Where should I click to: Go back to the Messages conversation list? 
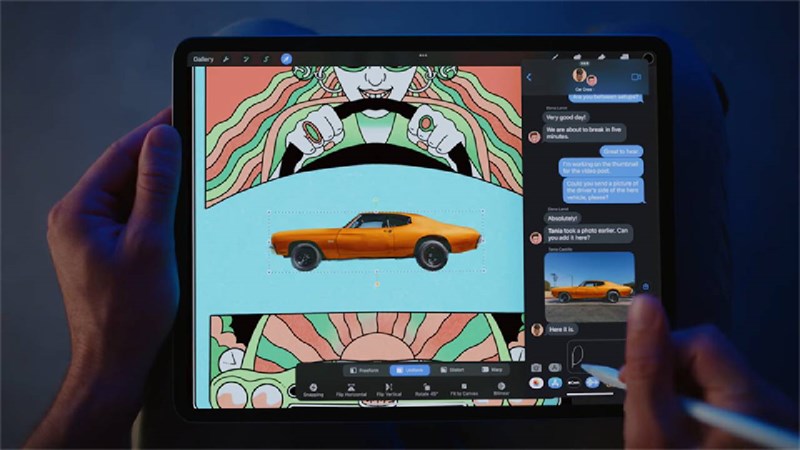(x=529, y=77)
